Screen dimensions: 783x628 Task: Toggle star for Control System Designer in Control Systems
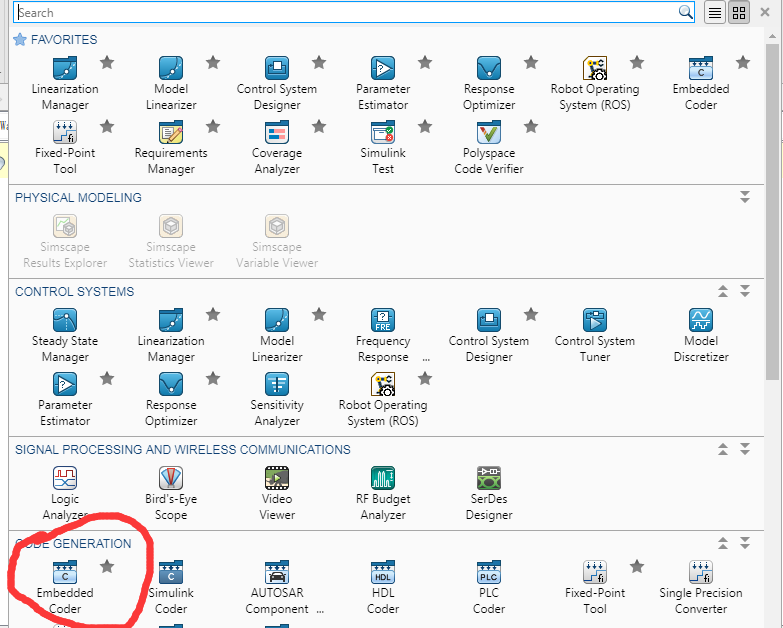[x=531, y=314]
